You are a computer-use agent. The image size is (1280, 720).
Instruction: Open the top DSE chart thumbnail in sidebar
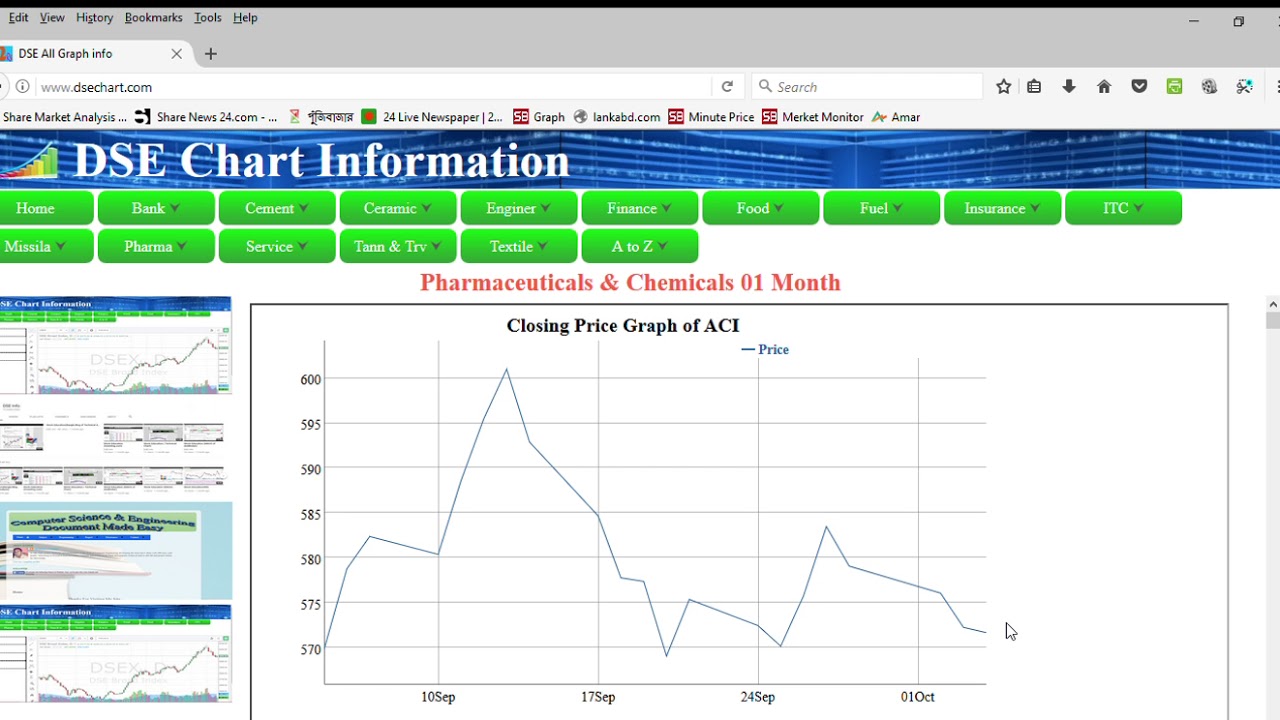pos(116,345)
